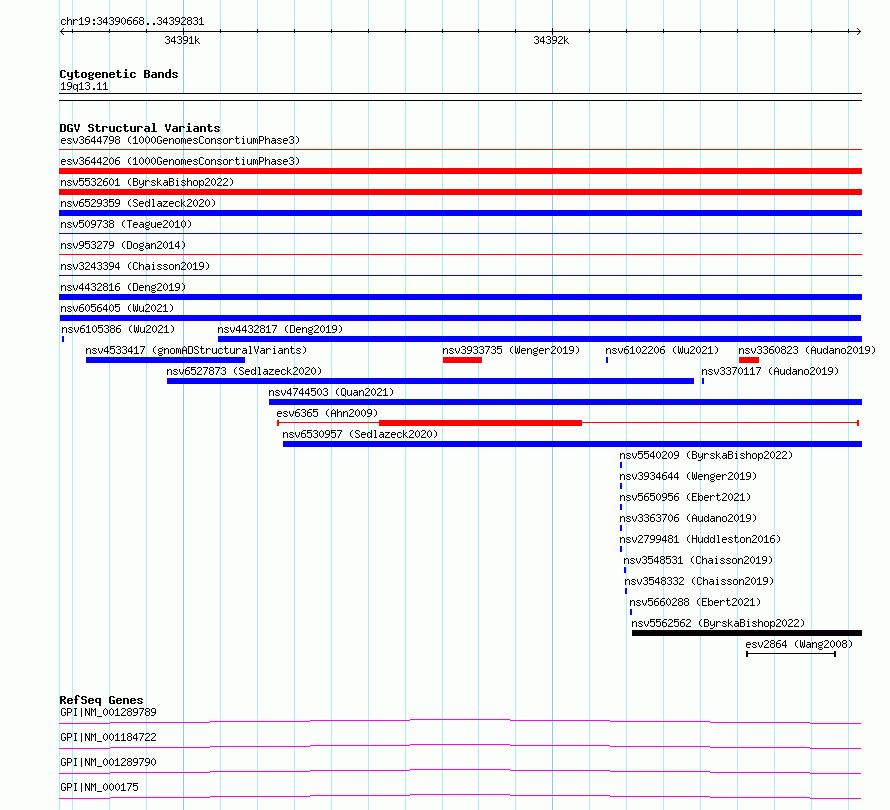Open the nsv3370117 (Audano2019) variant label
The image size is (890, 810).
770,371
